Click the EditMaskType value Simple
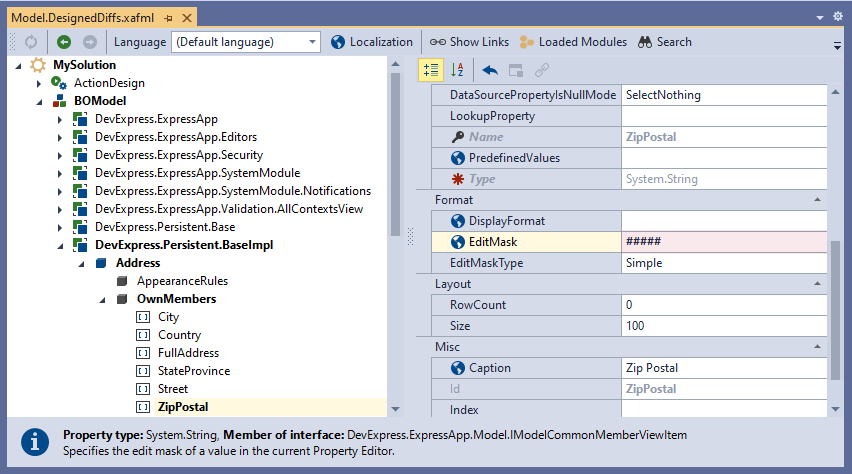 724,263
